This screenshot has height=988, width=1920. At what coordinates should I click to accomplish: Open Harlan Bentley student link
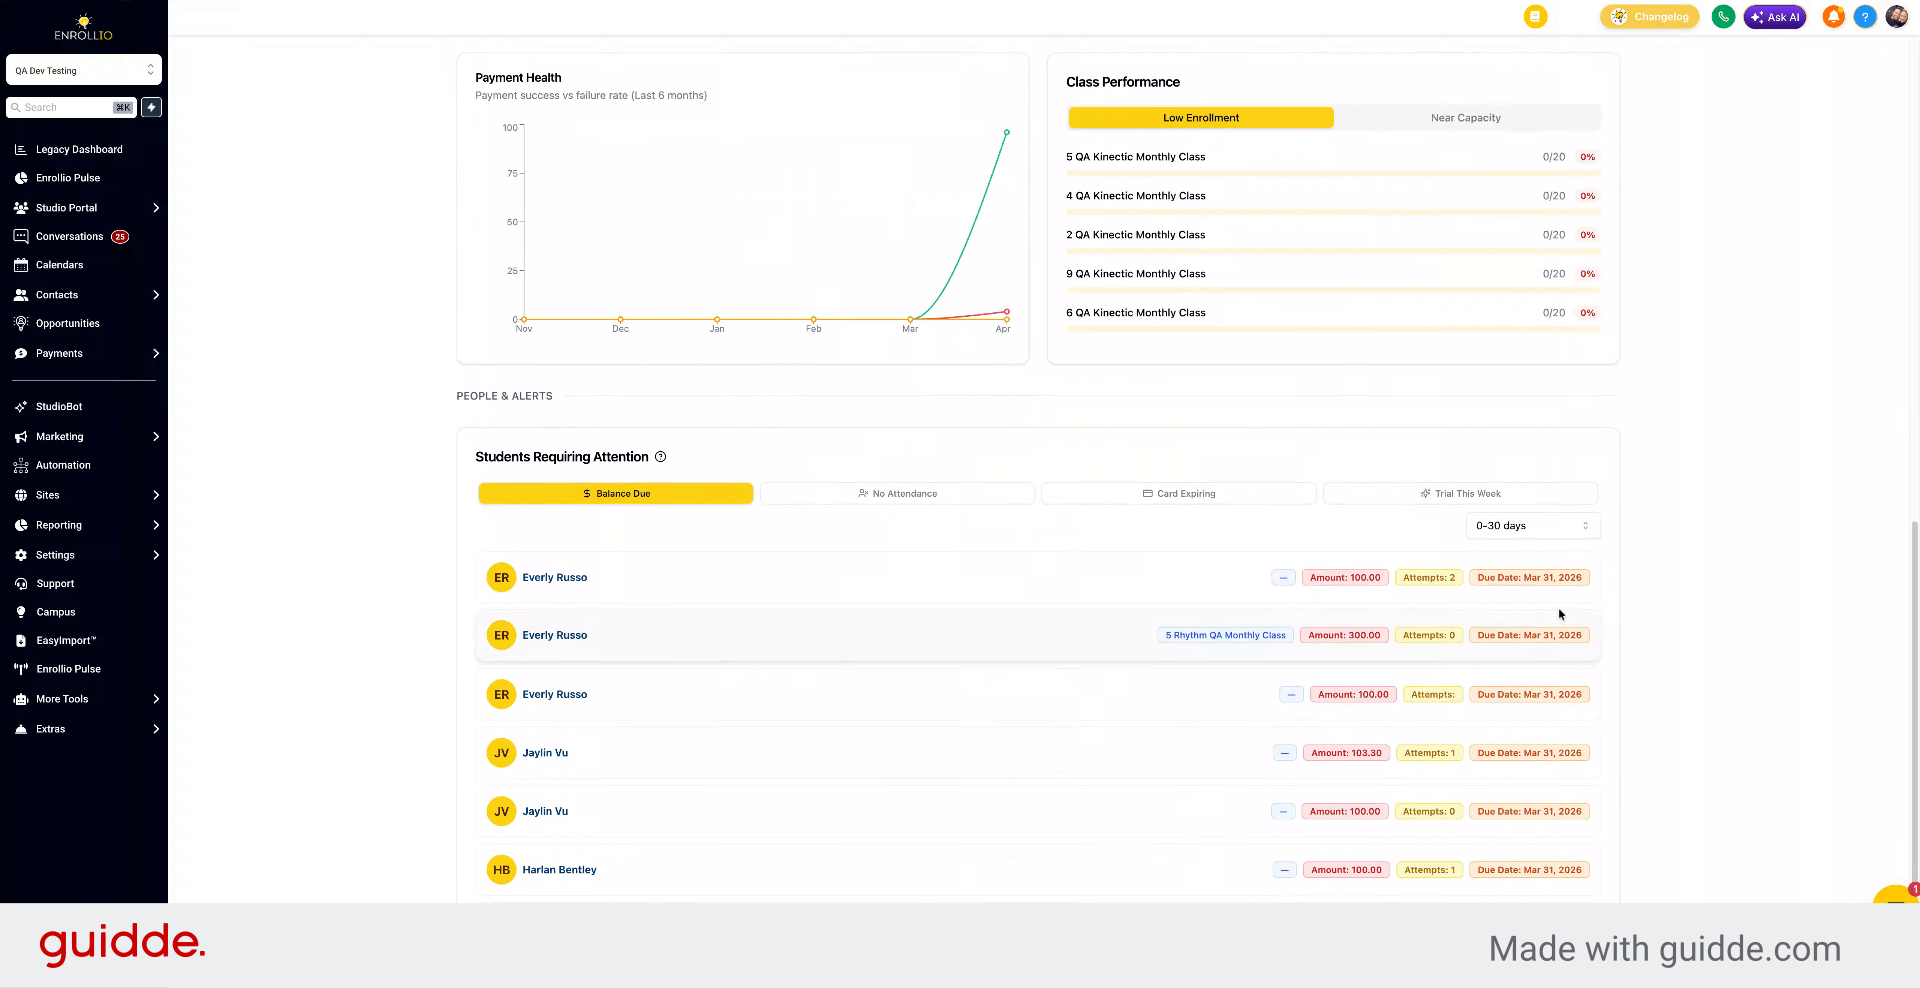[x=559, y=870]
